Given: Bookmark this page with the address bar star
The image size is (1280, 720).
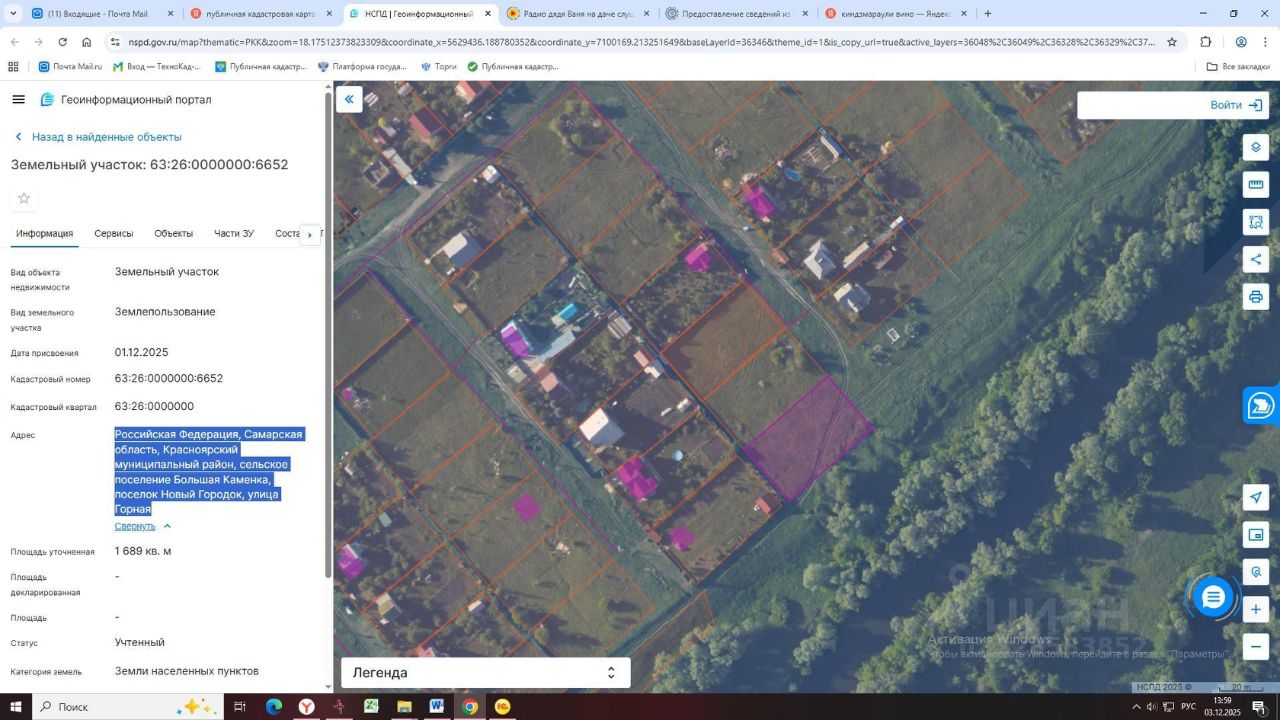Looking at the screenshot, I should tap(1172, 42).
